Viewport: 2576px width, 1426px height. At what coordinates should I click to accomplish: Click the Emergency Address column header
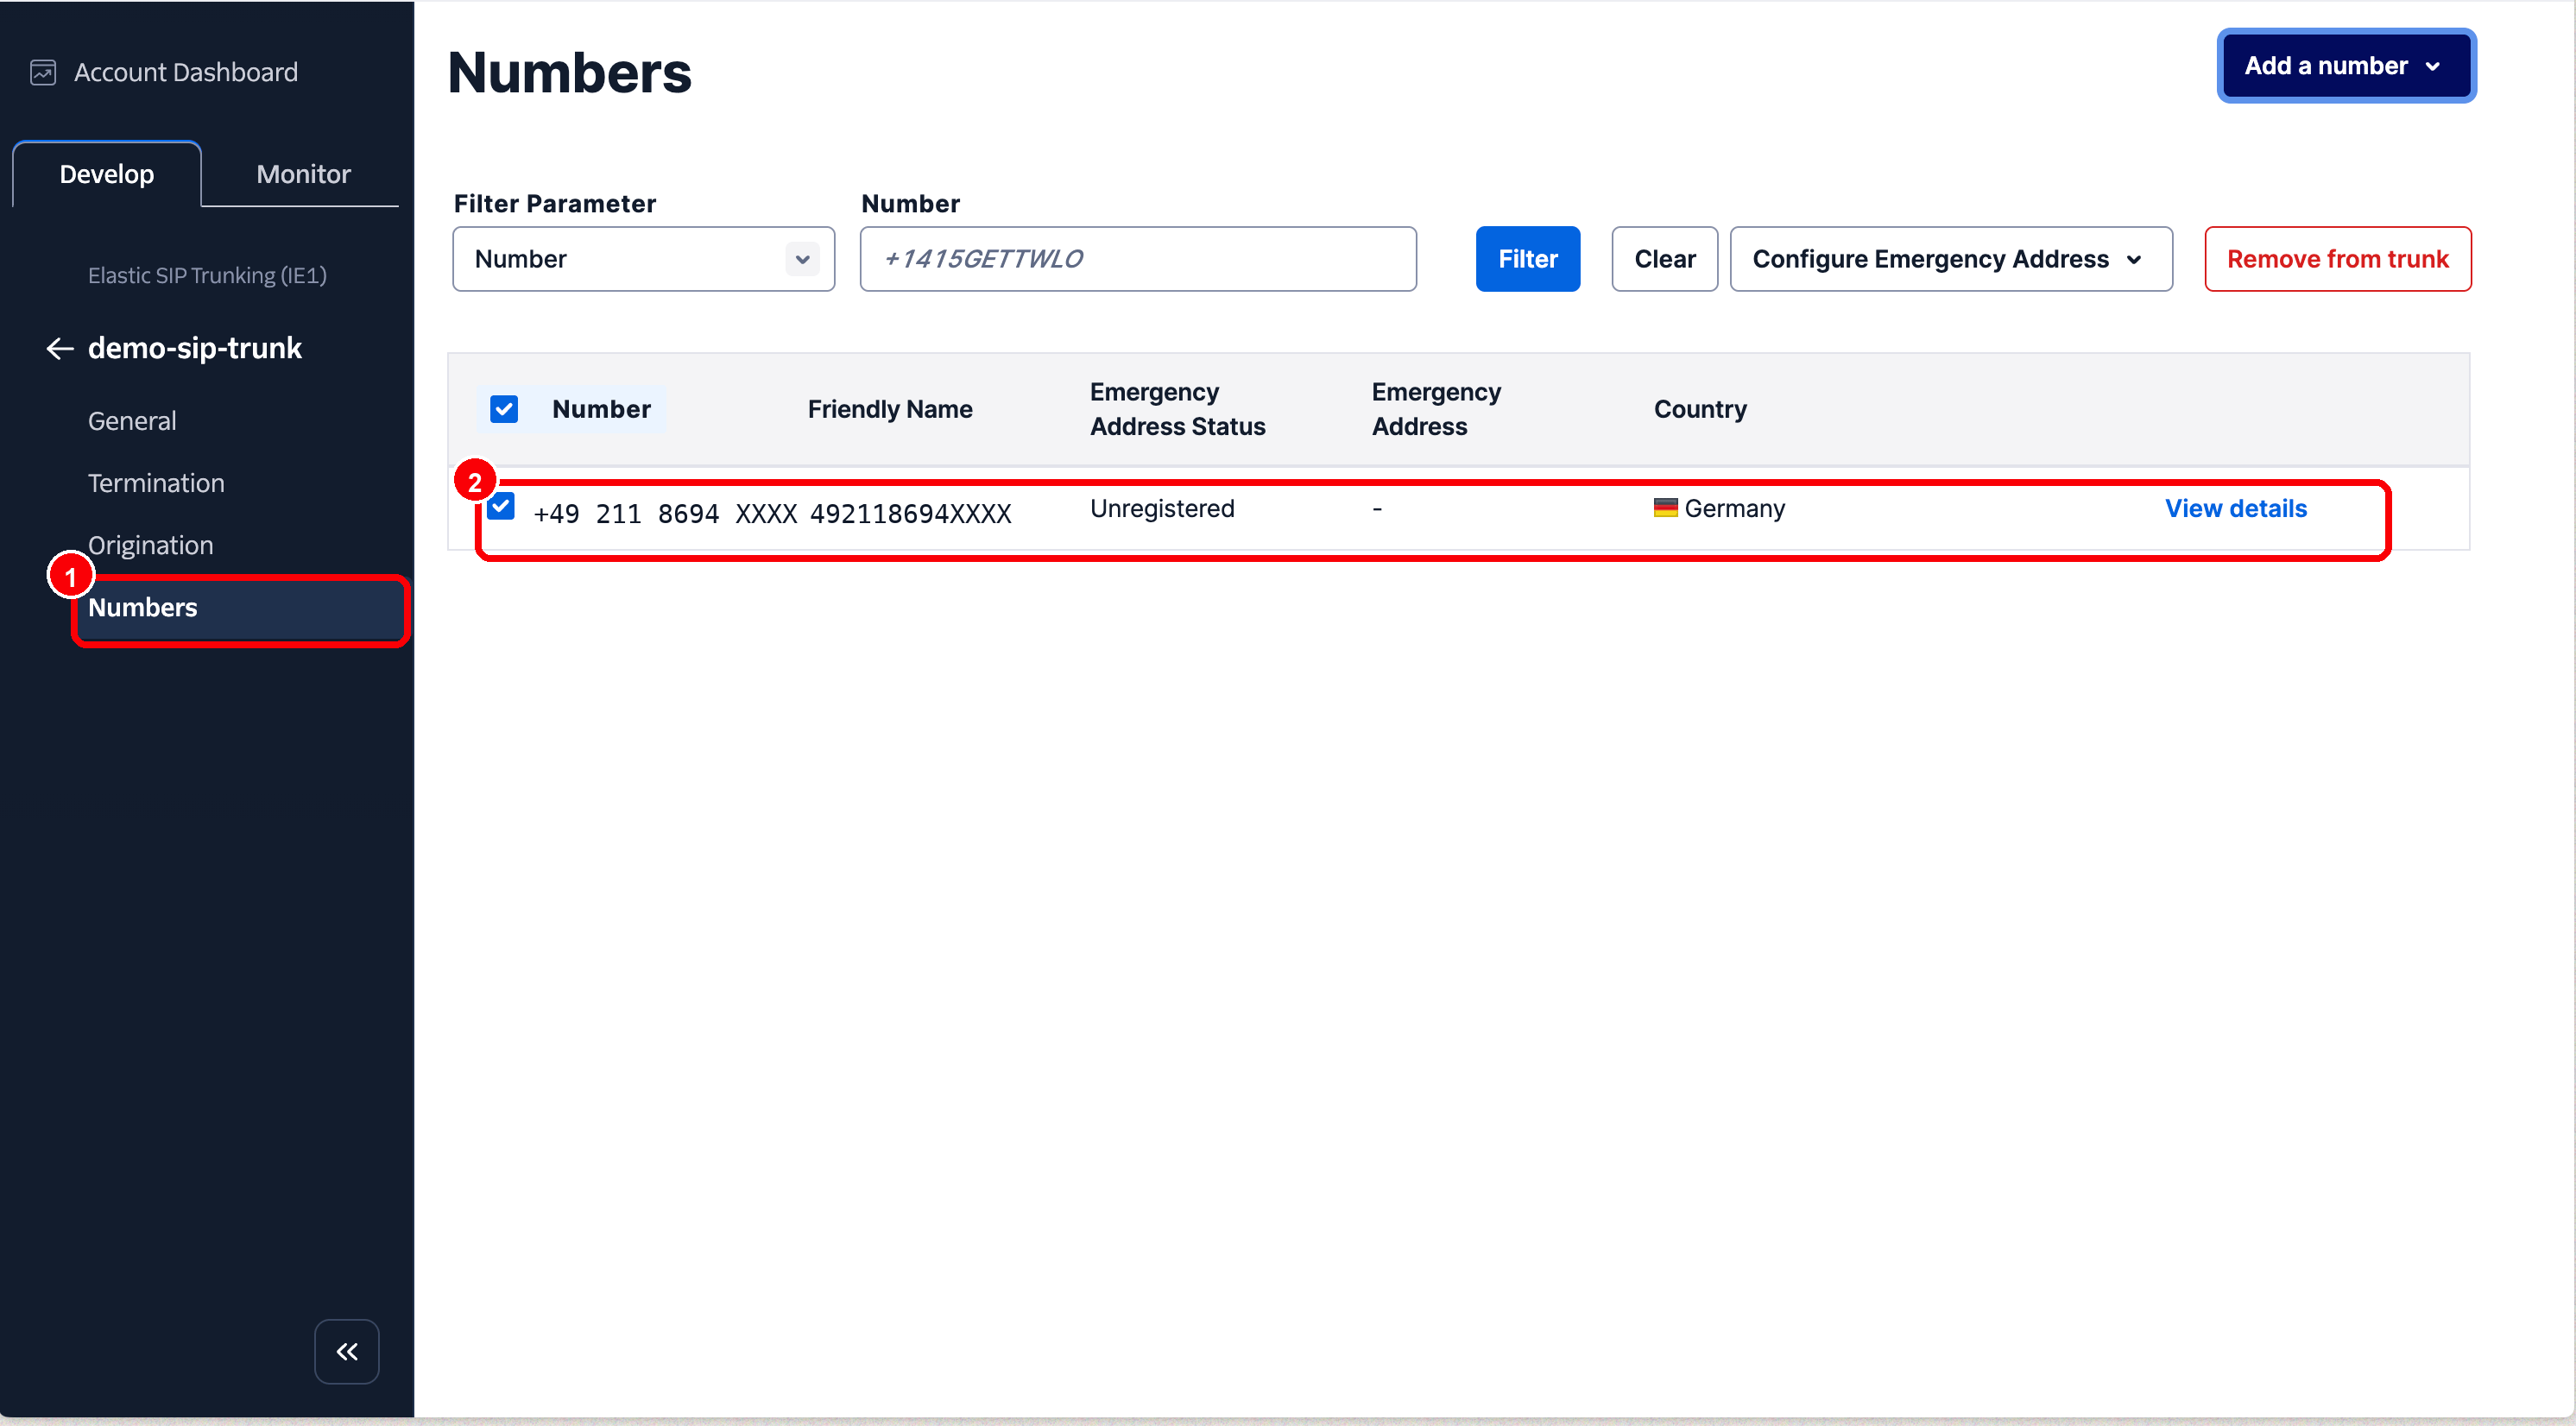(1436, 409)
